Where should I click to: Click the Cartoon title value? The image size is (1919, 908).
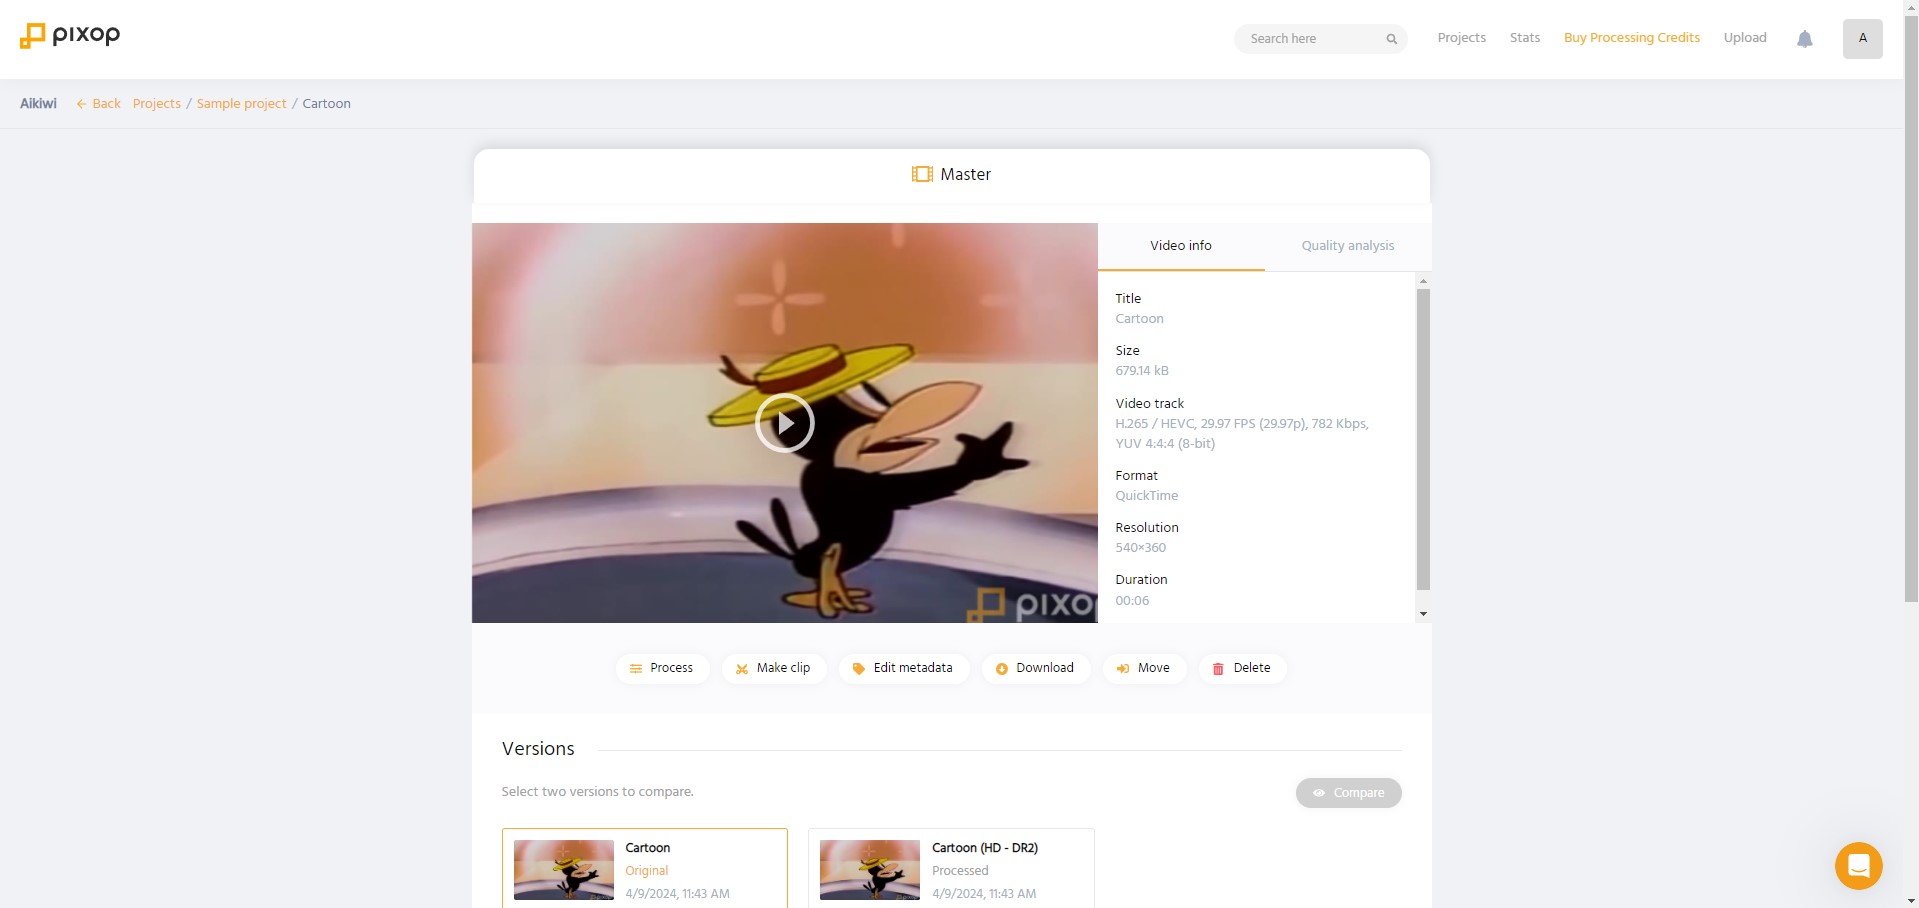point(1139,319)
